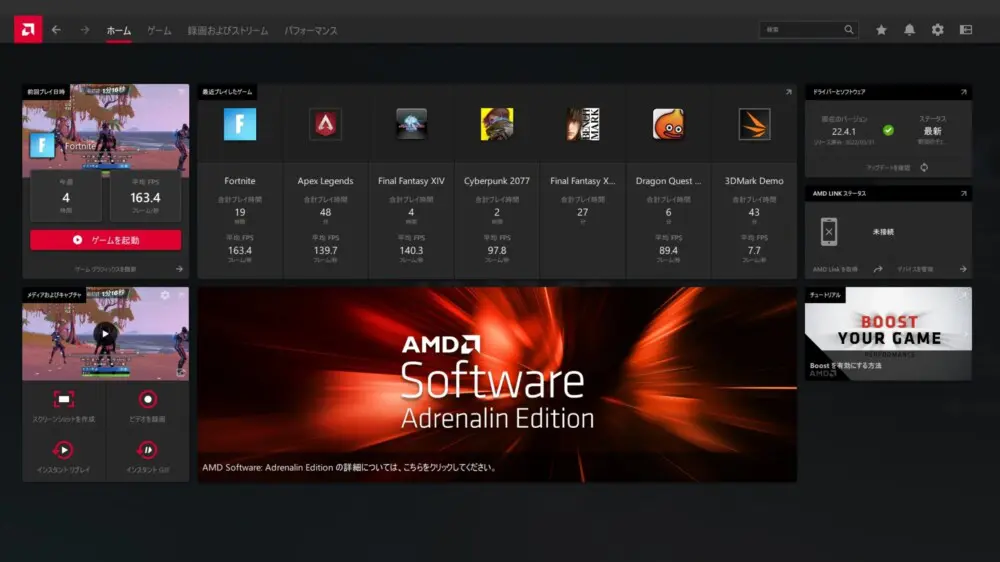Open the Boost Your Game tutorial thumbnail
1000x562 pixels.
click(888, 334)
